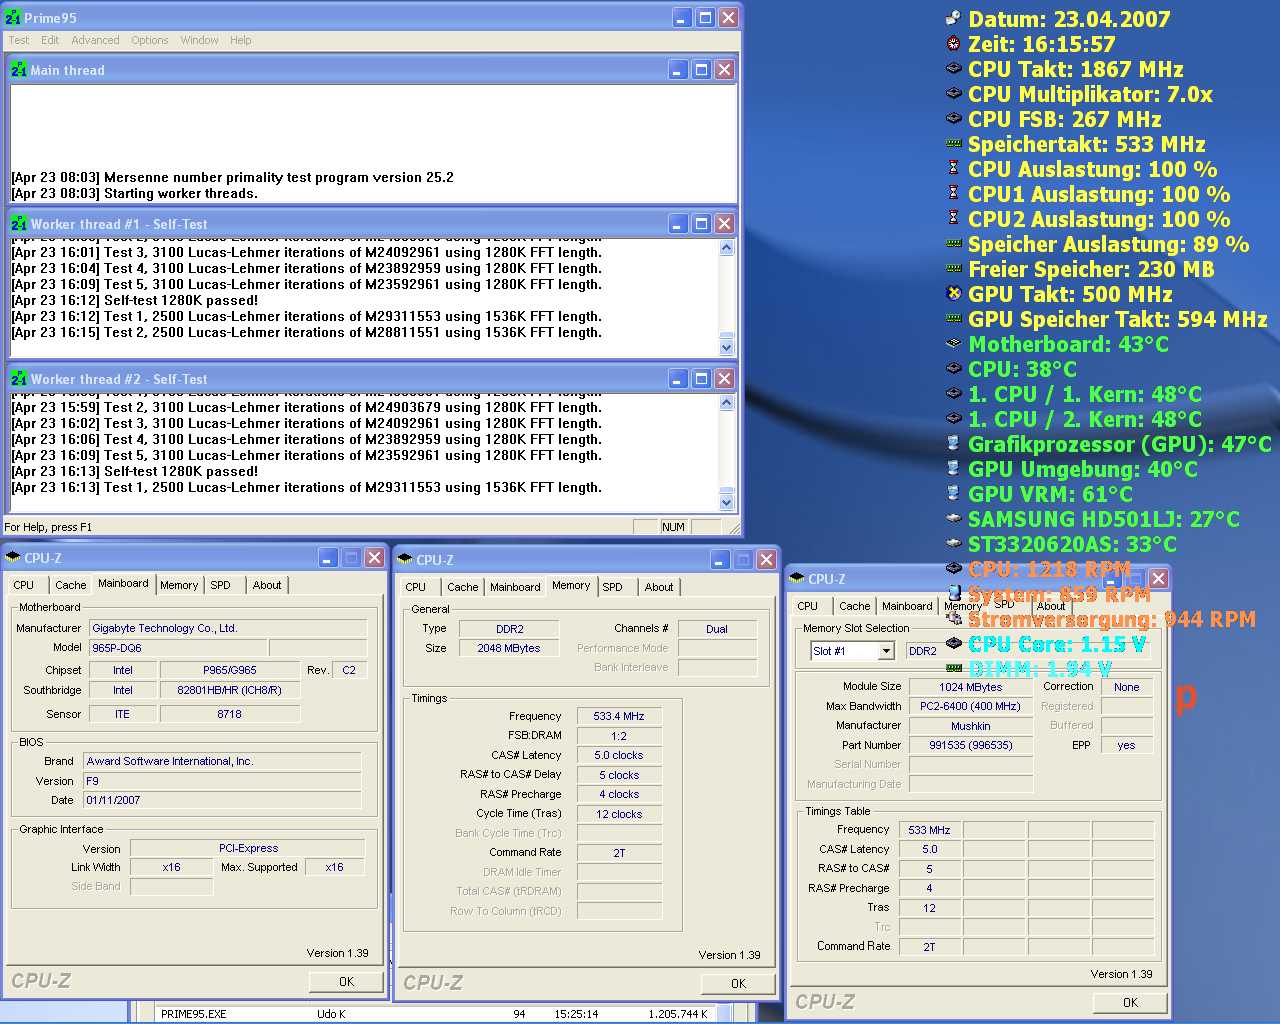Switch to Mainboard tab in Memory CPU-Z window
Viewport: 1280px width, 1024px height.
point(515,587)
